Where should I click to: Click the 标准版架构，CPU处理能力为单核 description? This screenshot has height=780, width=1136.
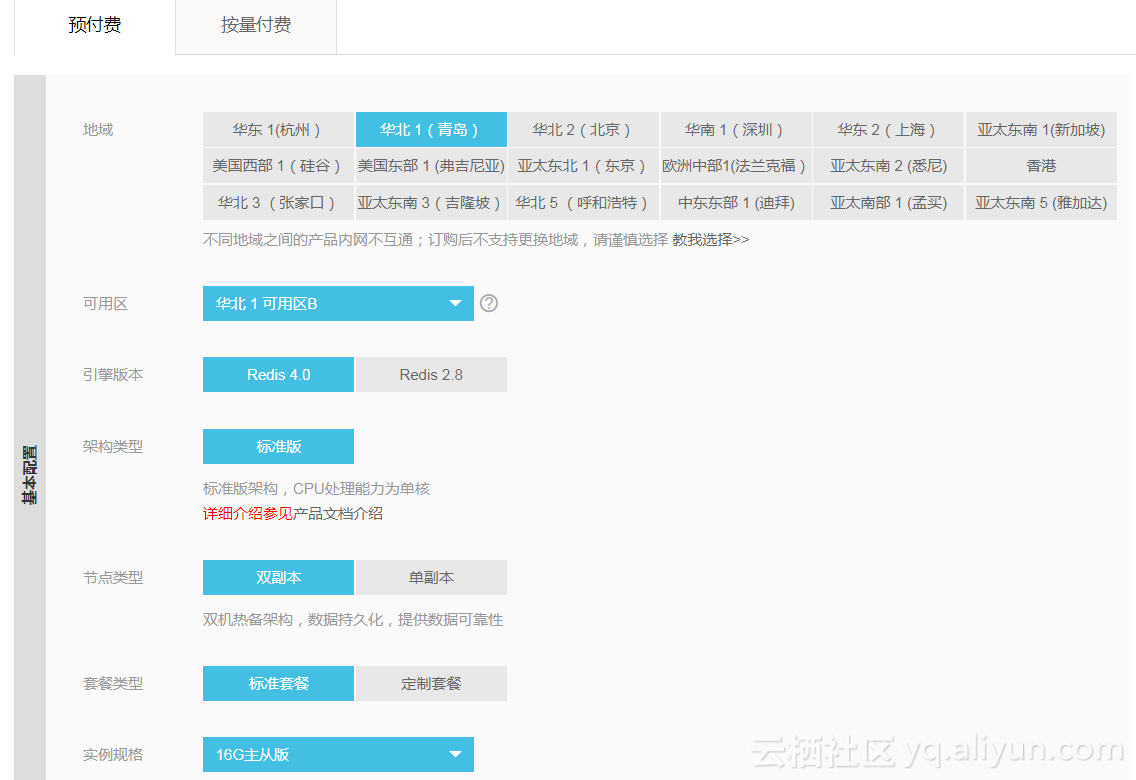(x=317, y=489)
